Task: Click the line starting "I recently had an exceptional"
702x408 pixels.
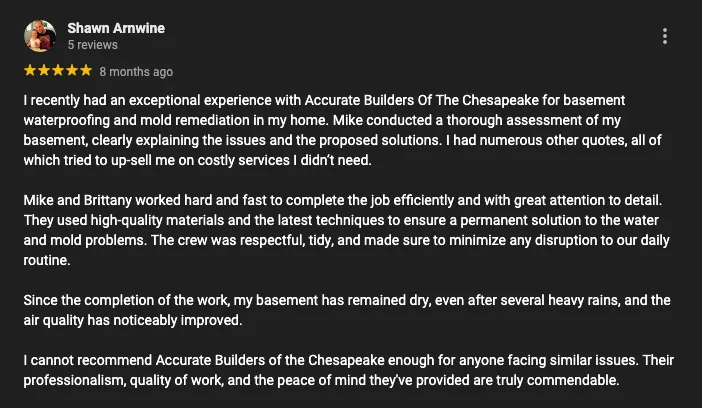Action: point(324,100)
